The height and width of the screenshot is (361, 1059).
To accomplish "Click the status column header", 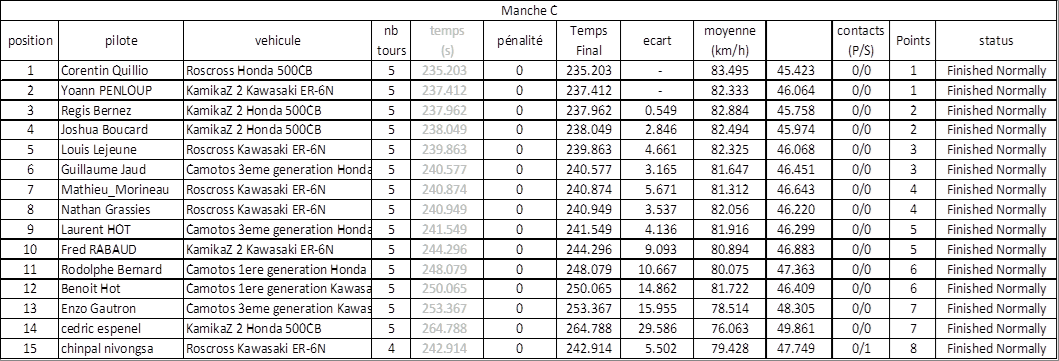I will tap(996, 40).
